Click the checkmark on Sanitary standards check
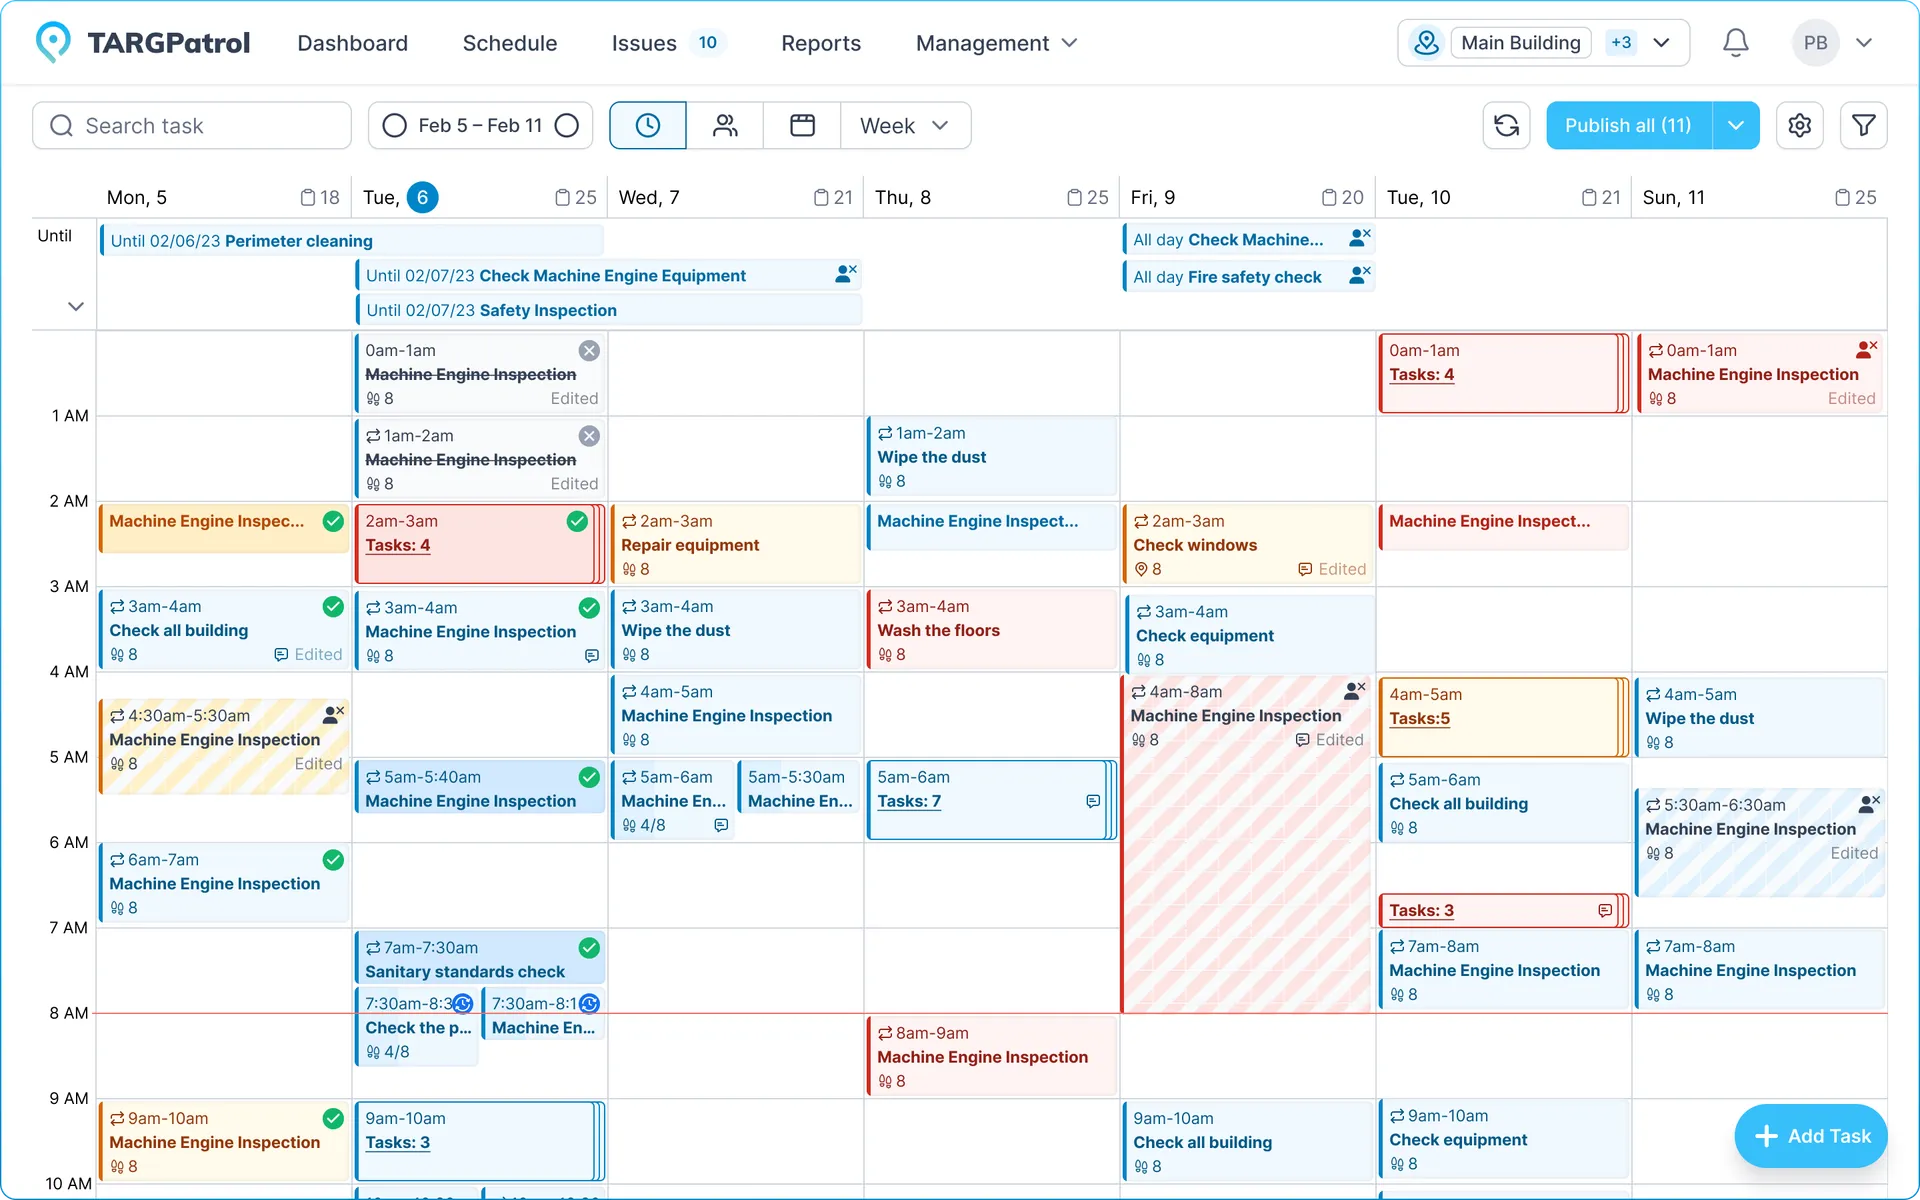 [x=588, y=948]
